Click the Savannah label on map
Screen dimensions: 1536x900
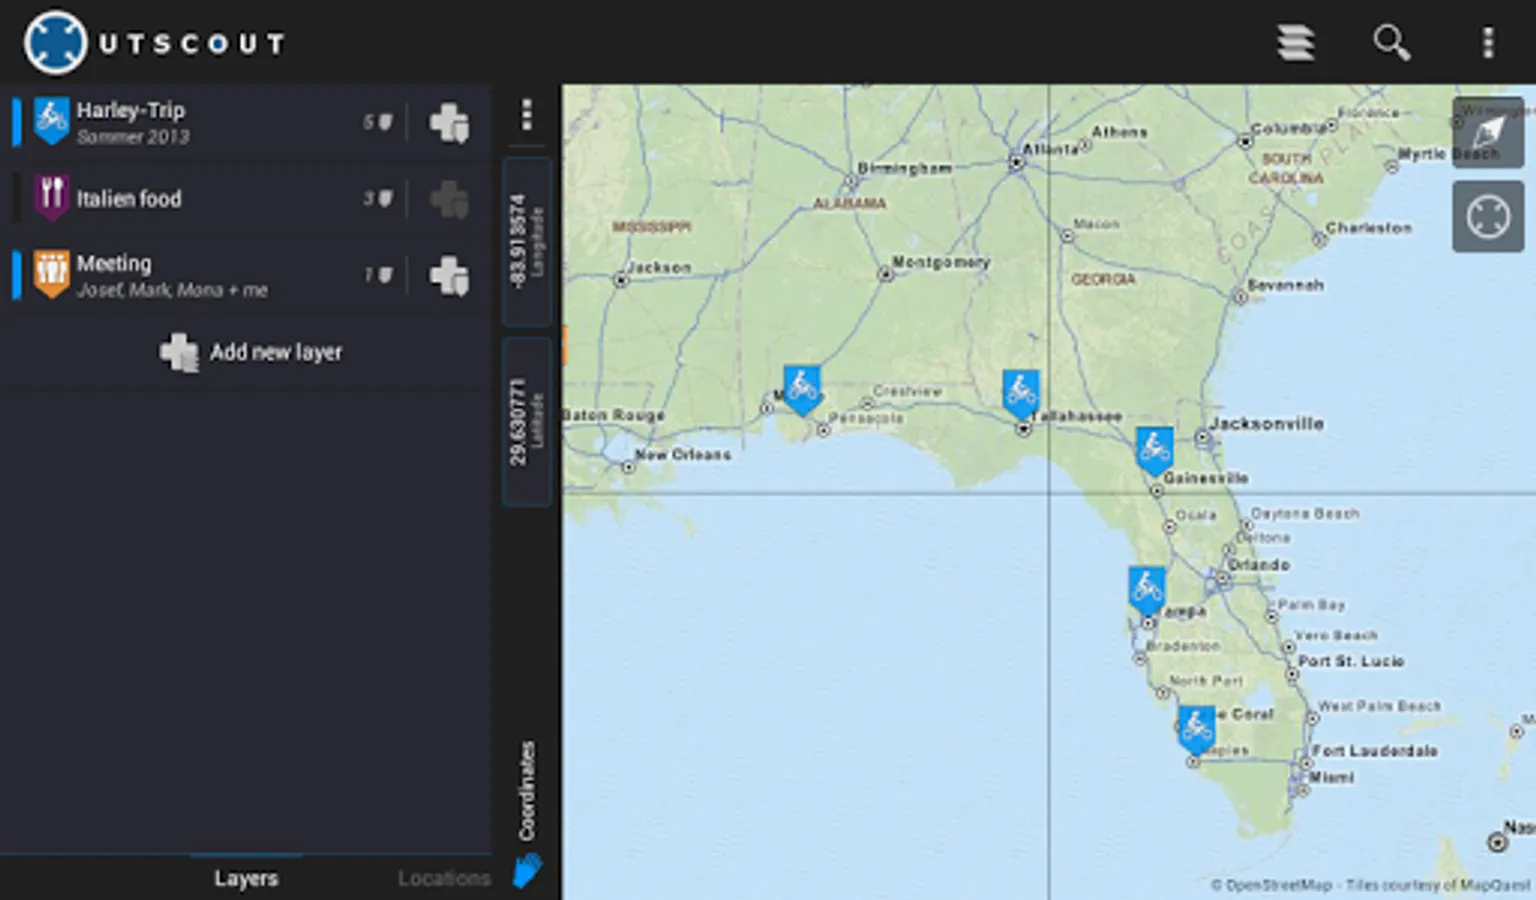coord(1286,285)
